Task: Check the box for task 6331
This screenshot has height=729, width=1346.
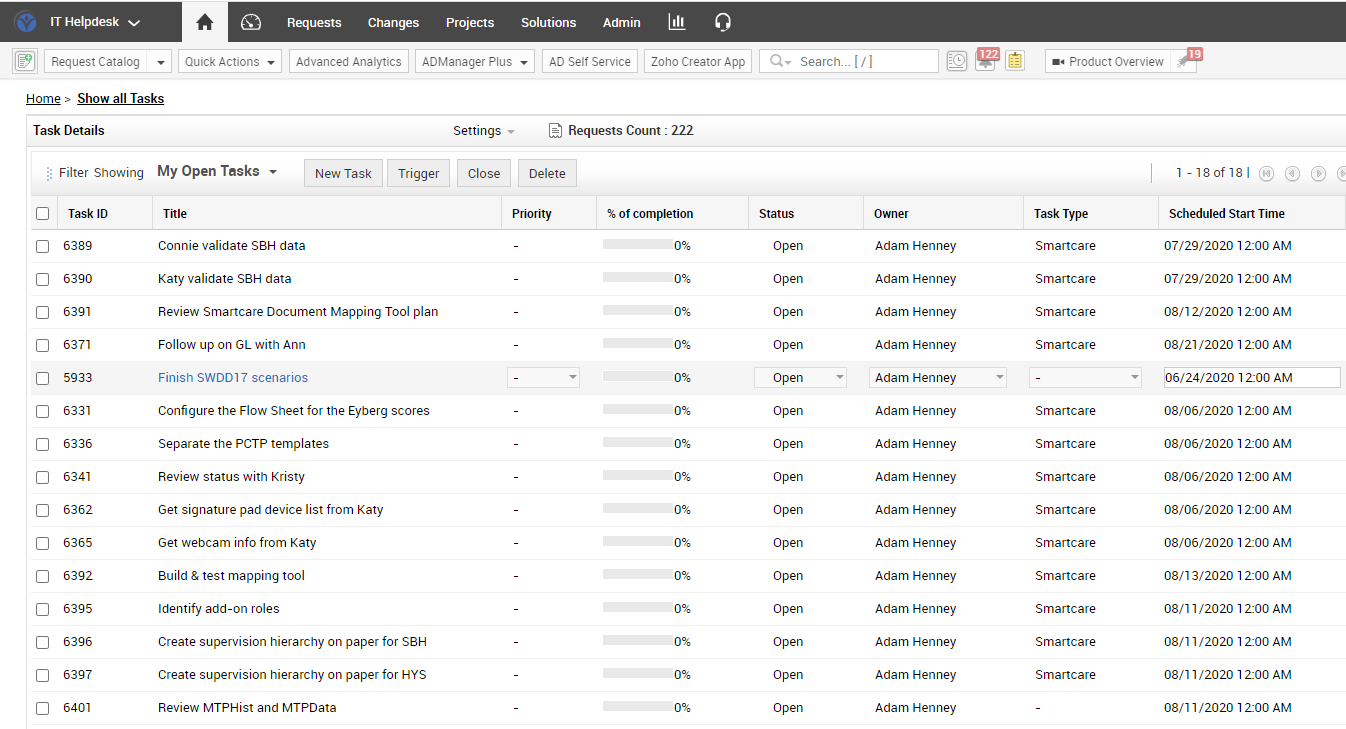Action: click(42, 411)
